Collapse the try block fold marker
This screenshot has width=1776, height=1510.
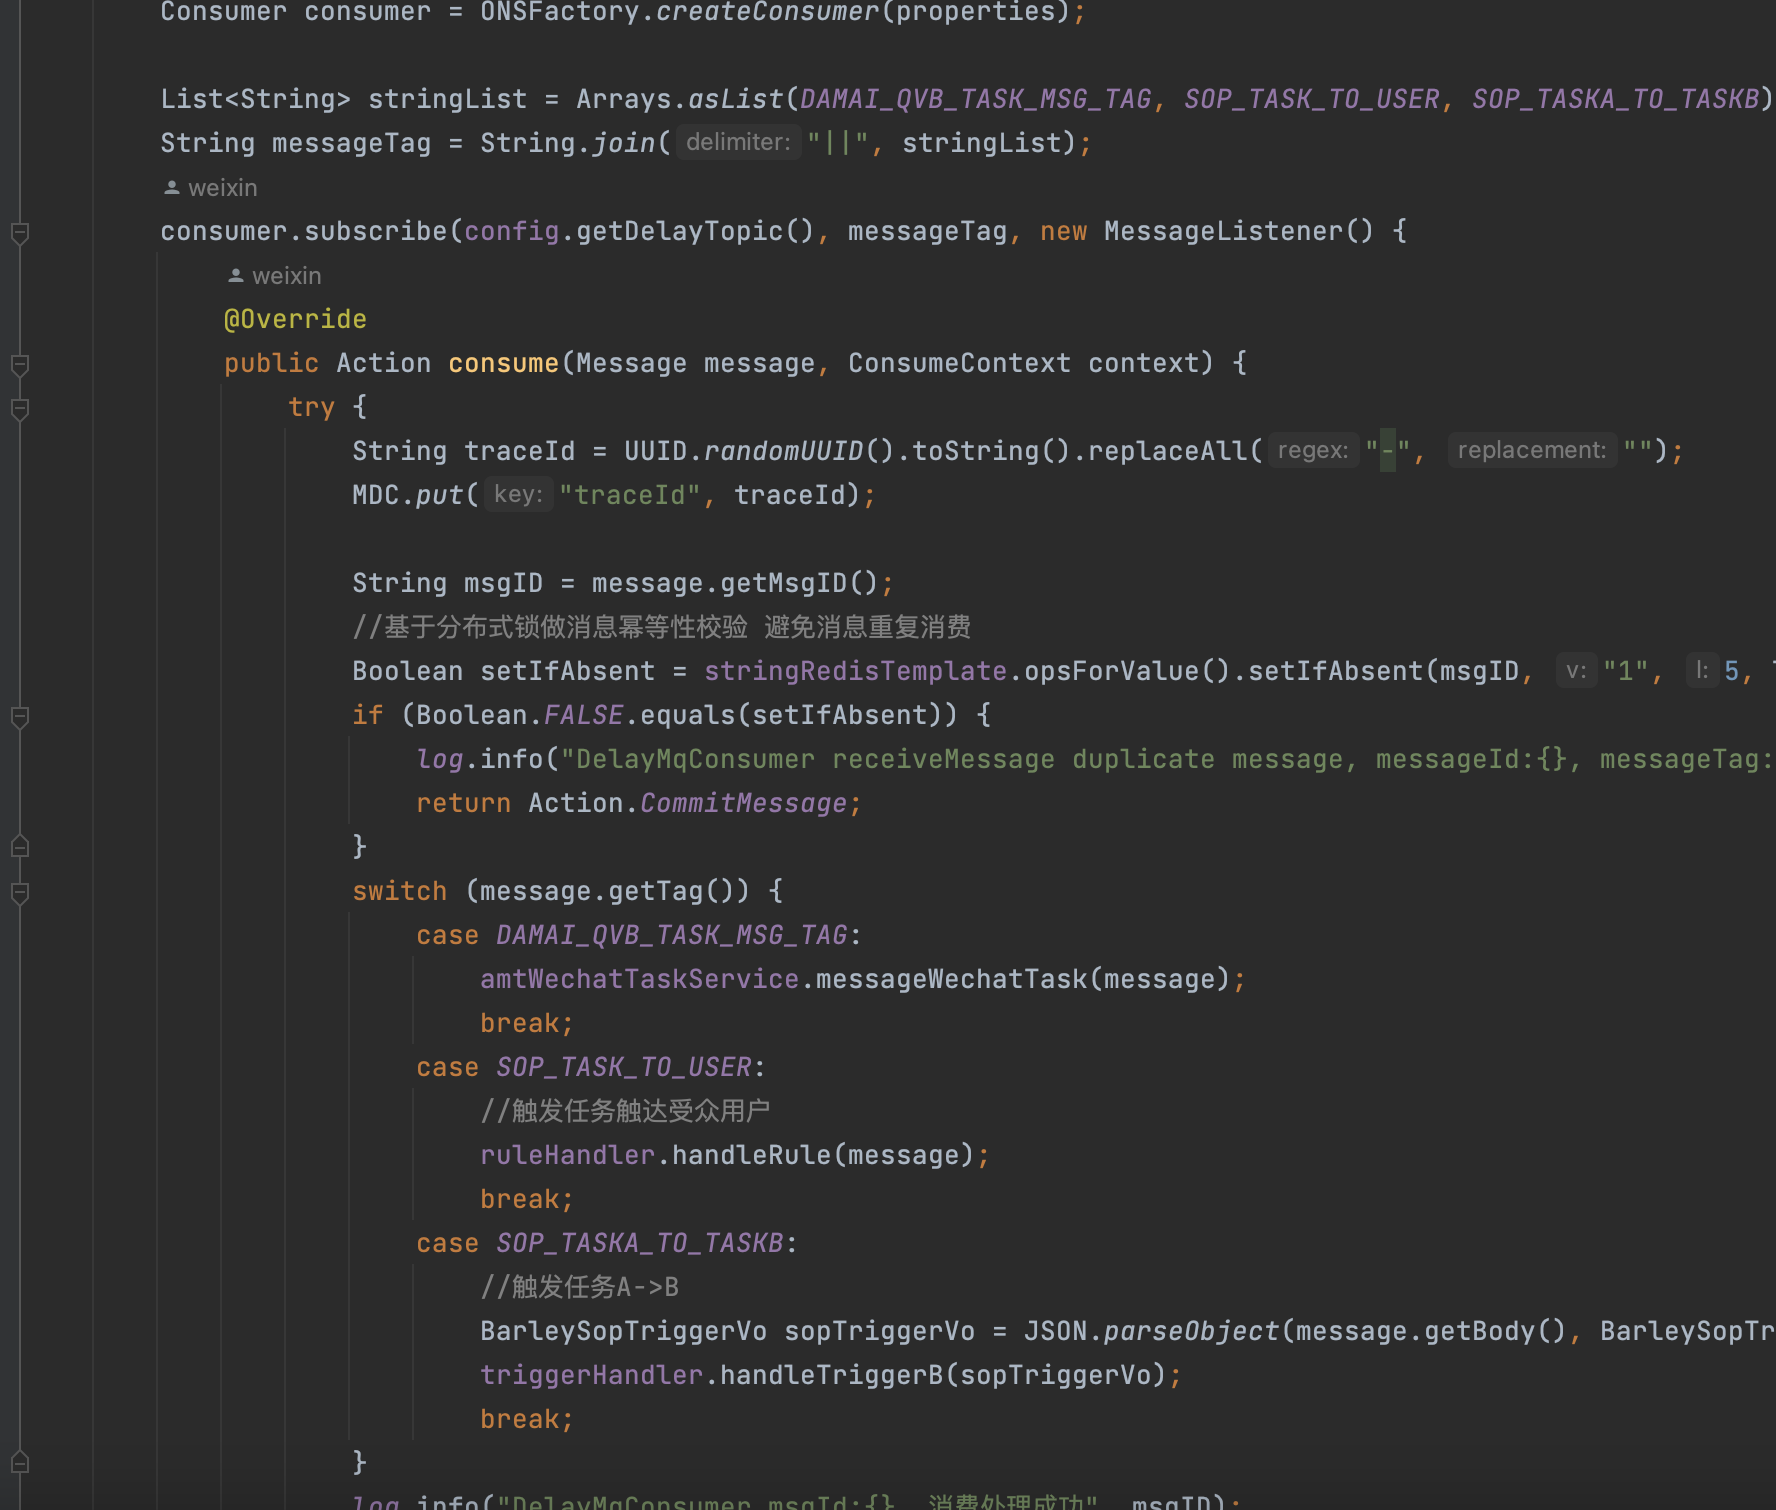[x=20, y=409]
